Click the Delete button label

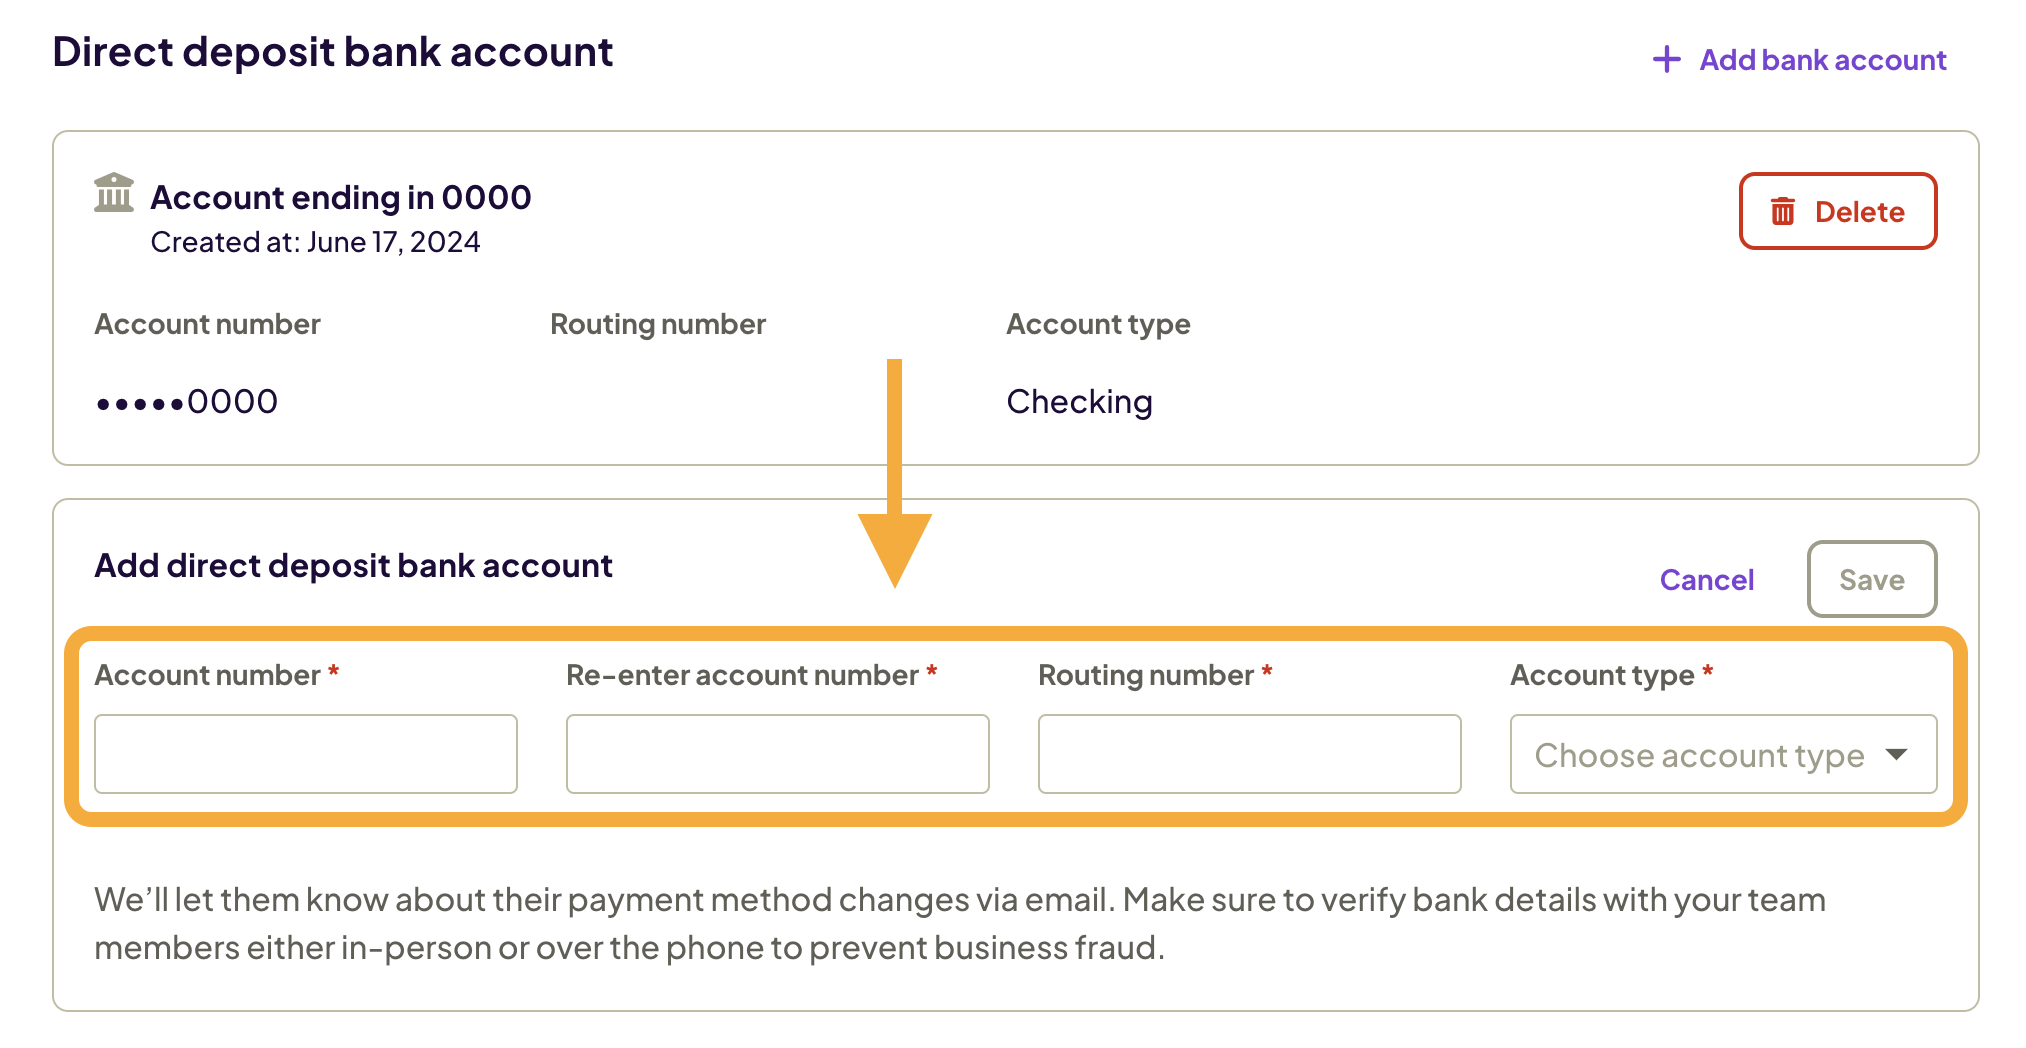tap(1859, 212)
